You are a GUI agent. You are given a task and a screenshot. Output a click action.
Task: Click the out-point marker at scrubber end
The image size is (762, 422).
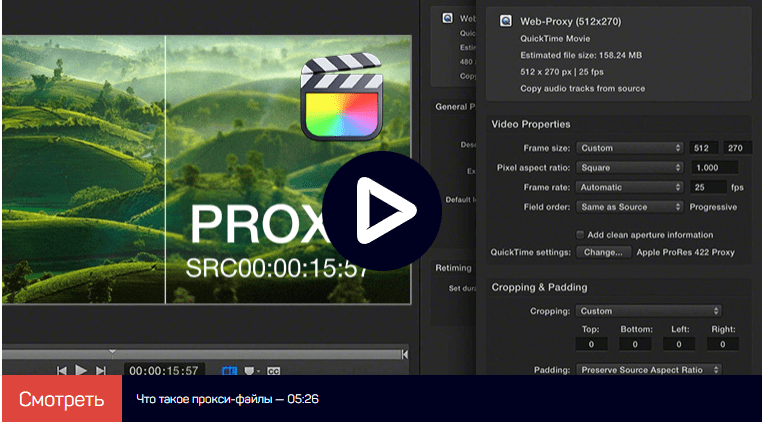(404, 354)
